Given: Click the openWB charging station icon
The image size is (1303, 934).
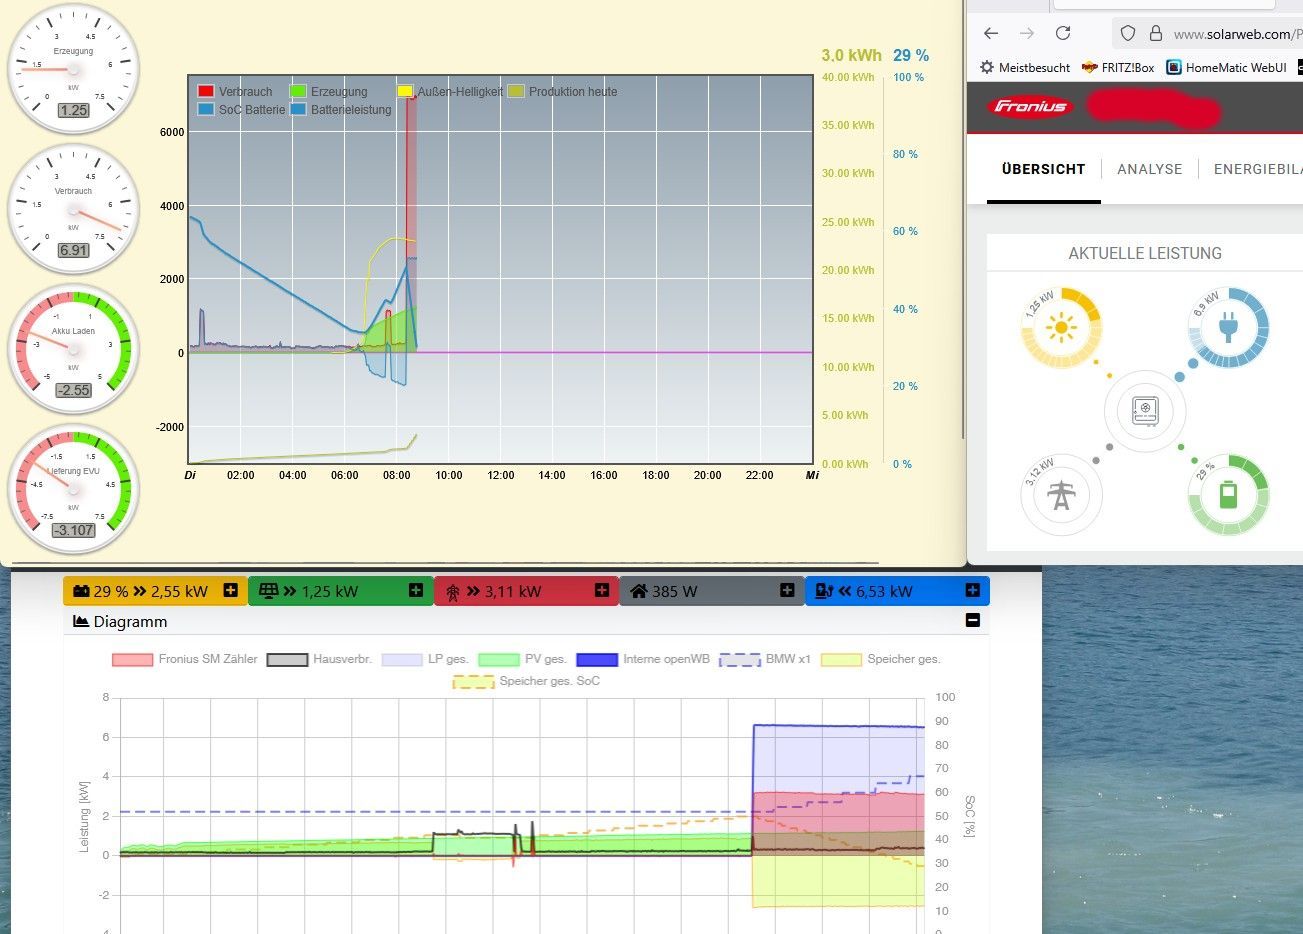Looking at the screenshot, I should (824, 591).
